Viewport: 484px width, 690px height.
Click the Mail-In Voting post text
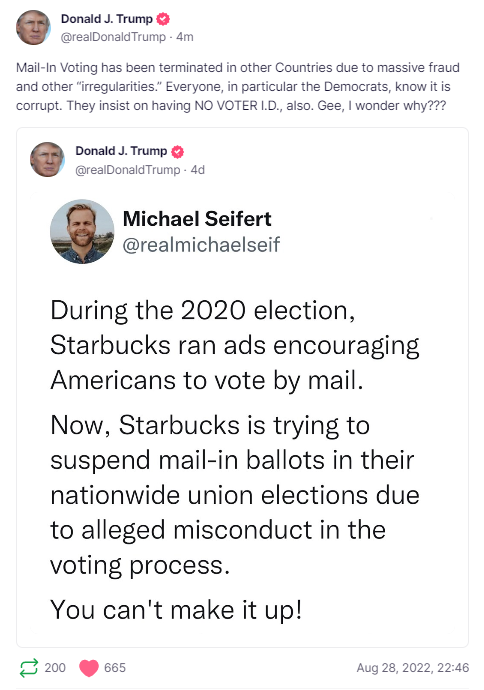click(238, 86)
